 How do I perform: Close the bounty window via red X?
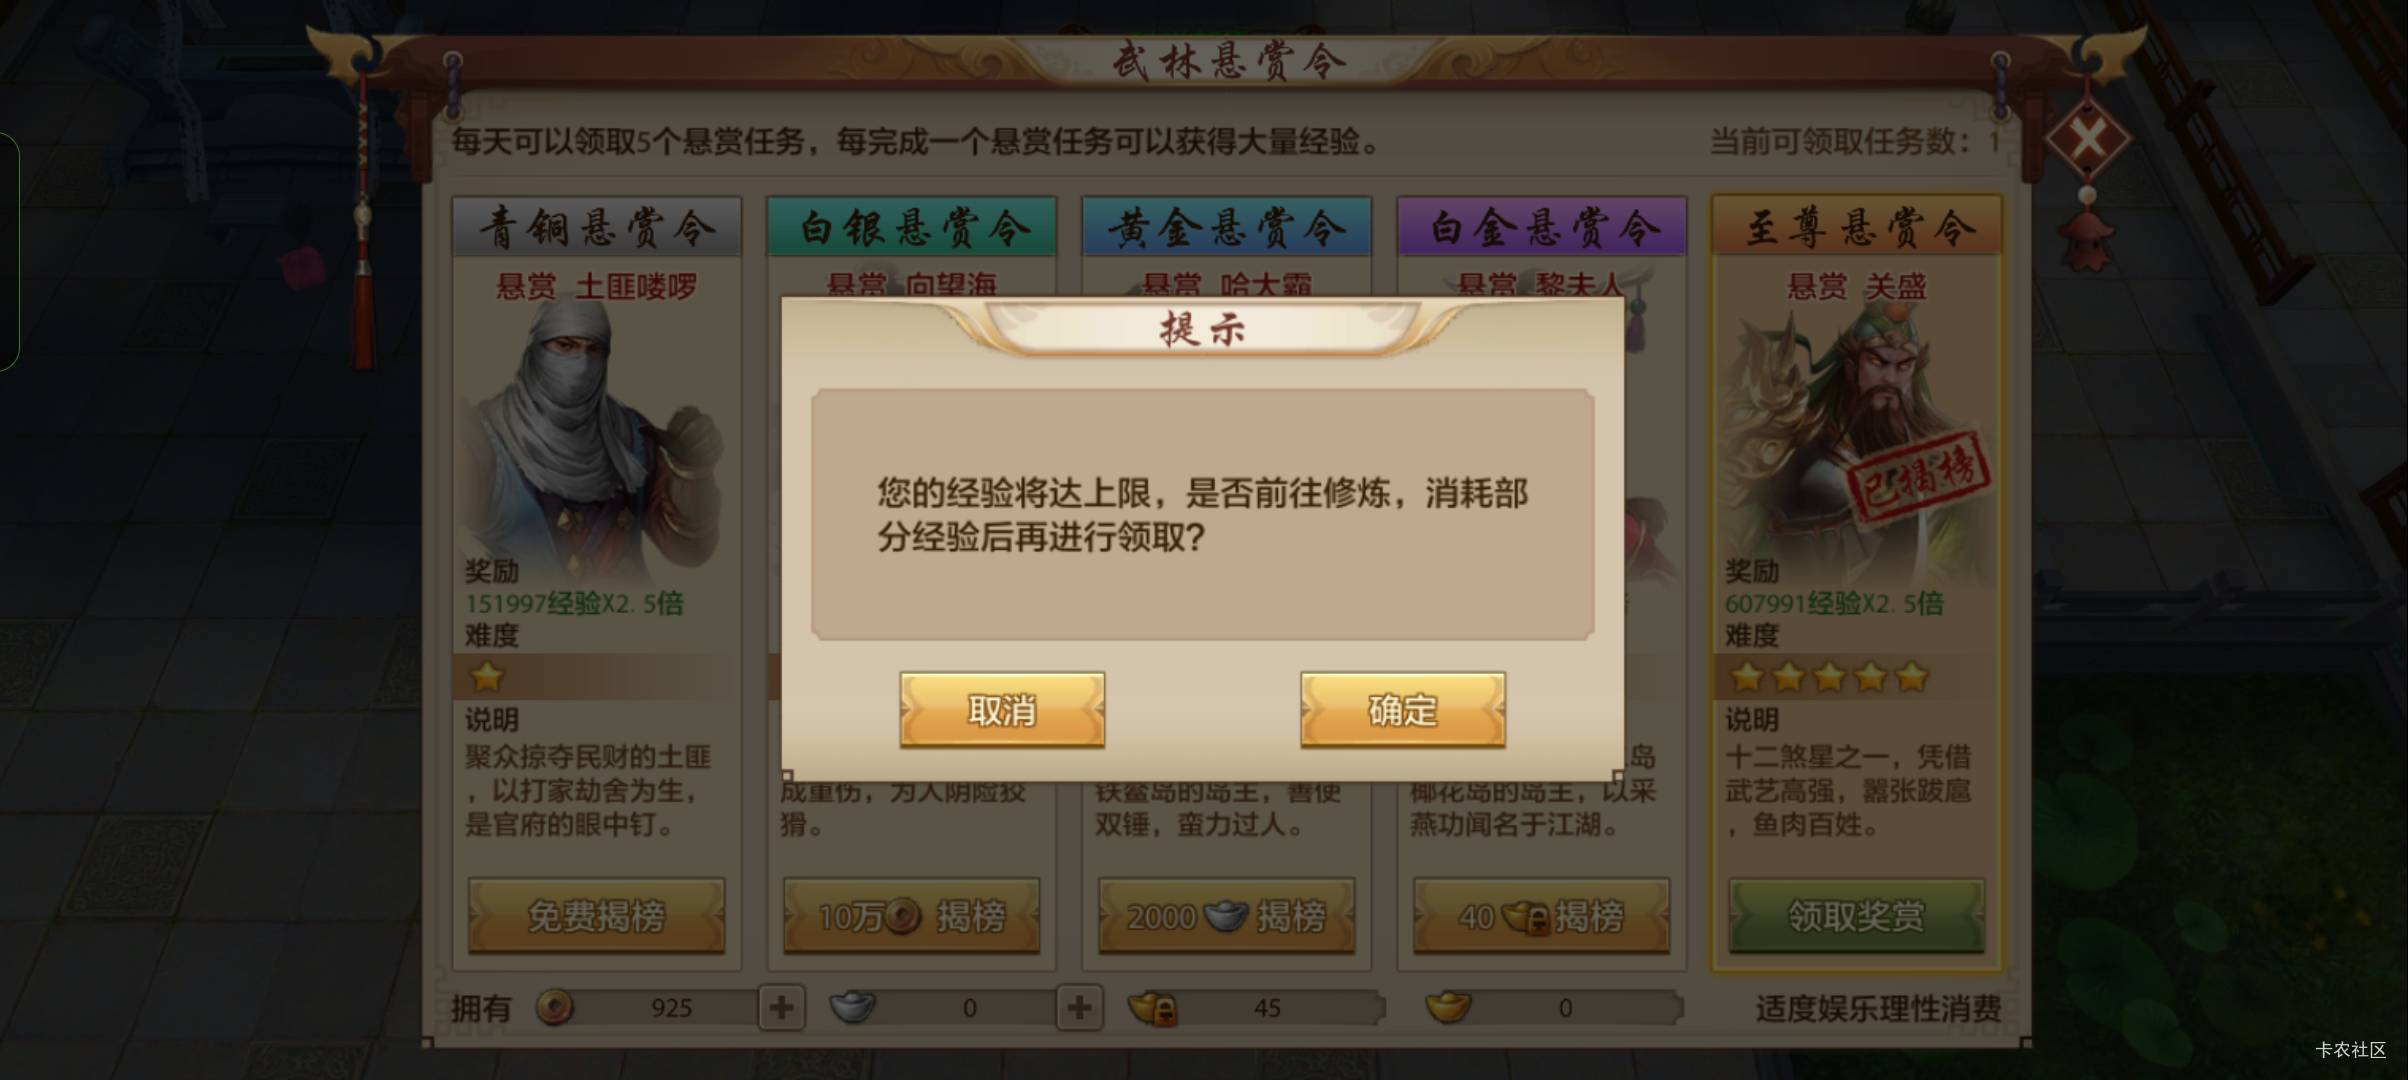pyautogui.click(x=2088, y=138)
